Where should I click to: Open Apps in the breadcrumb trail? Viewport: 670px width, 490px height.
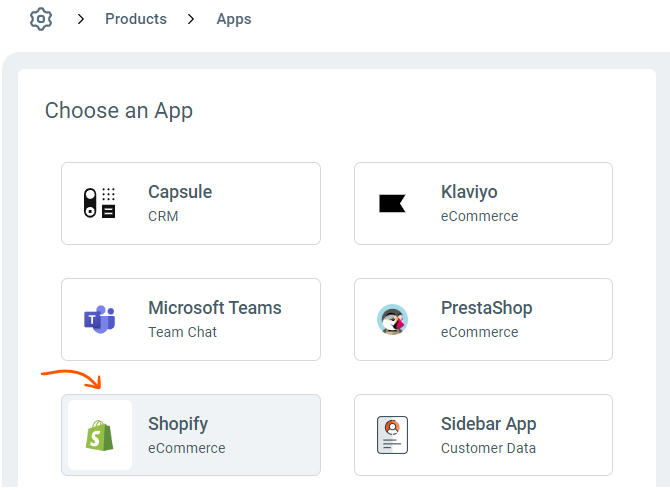coord(234,19)
